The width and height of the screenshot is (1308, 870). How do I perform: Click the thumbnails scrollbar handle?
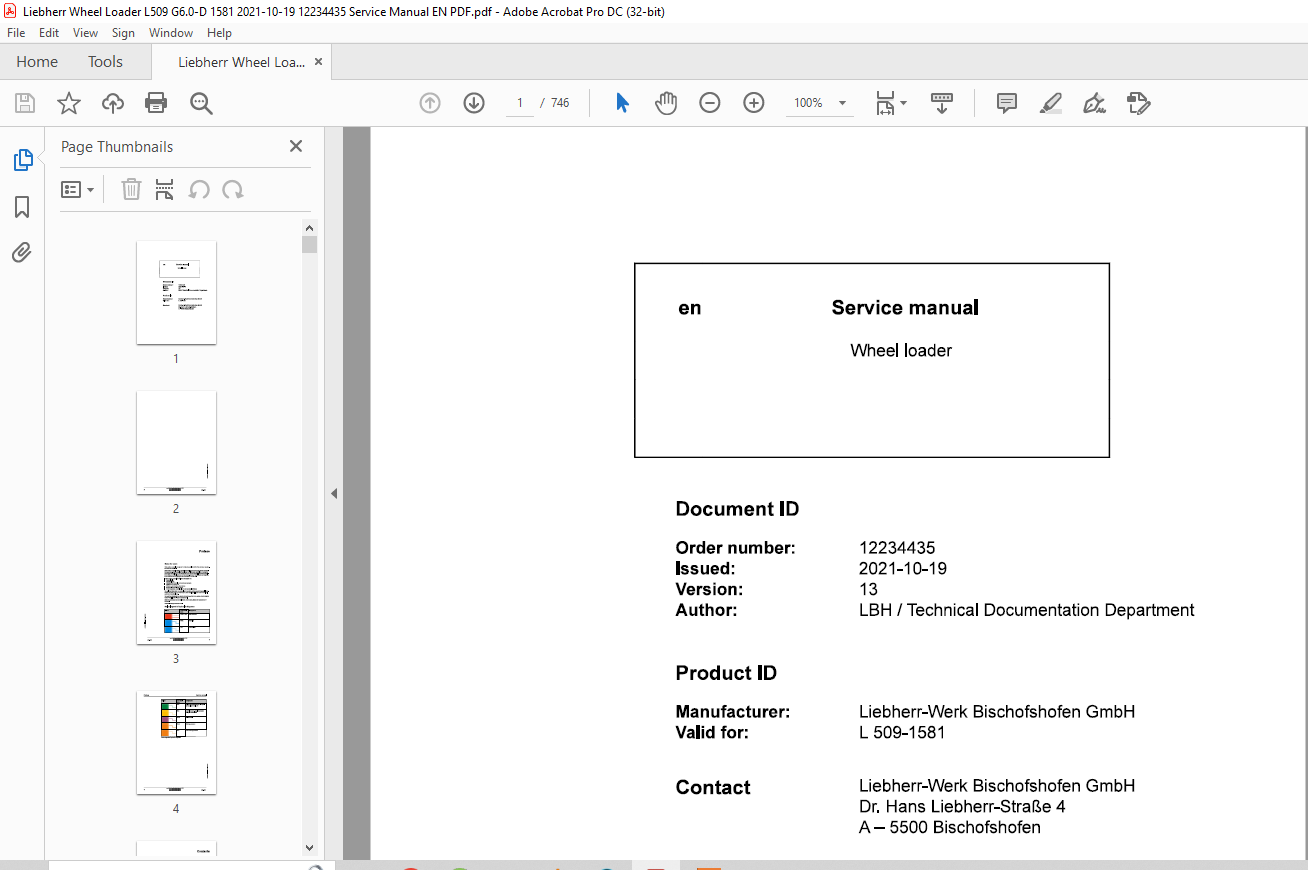(310, 245)
